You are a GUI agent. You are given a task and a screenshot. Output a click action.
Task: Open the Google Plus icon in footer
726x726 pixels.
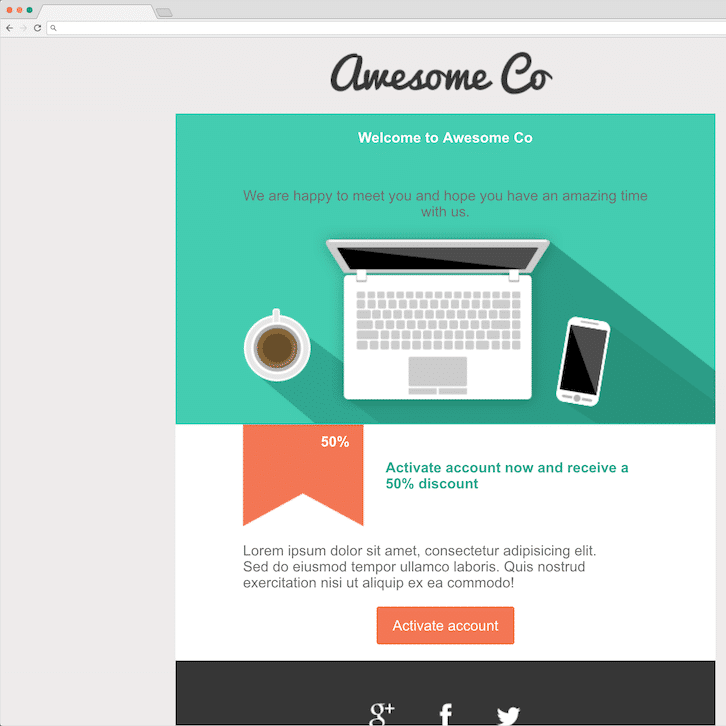click(382, 713)
